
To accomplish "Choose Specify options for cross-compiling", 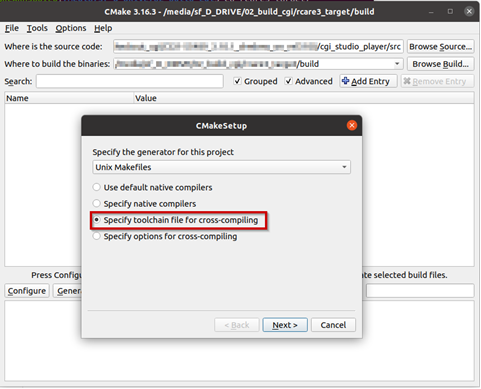I will pos(97,236).
